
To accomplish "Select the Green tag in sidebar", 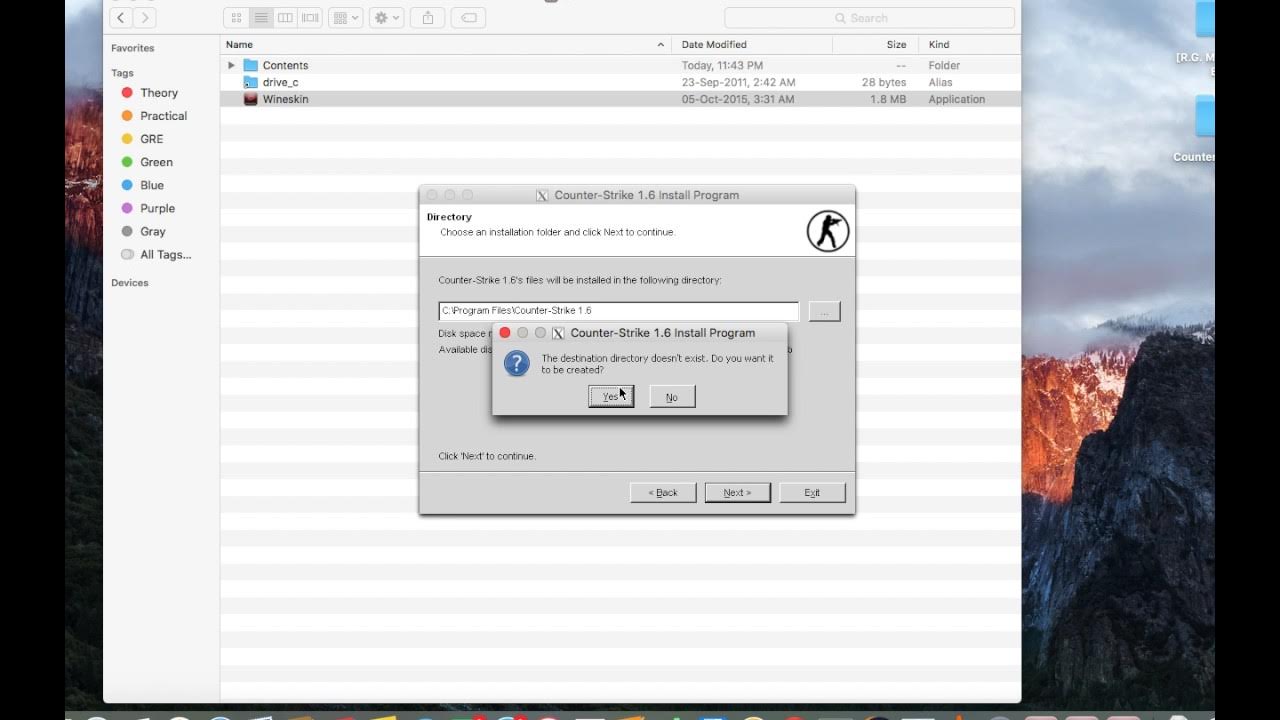I will (x=147, y=162).
